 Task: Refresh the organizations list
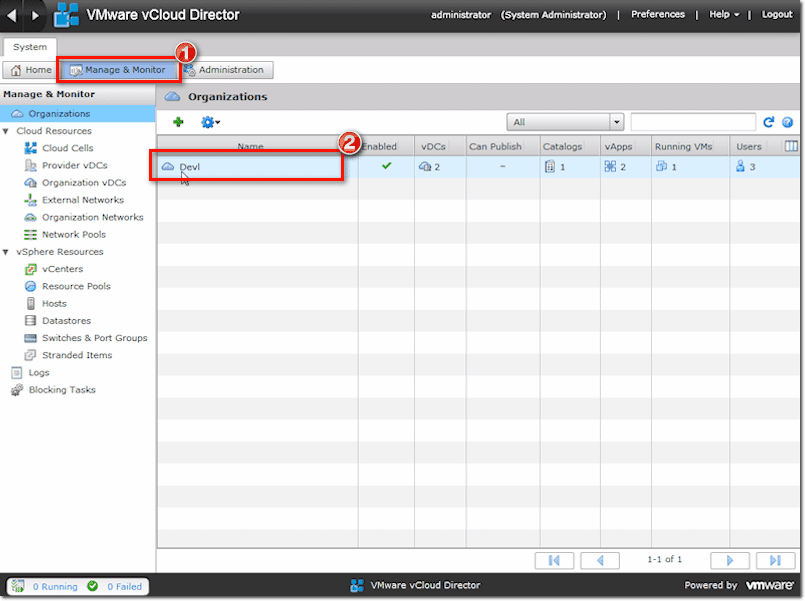click(768, 122)
